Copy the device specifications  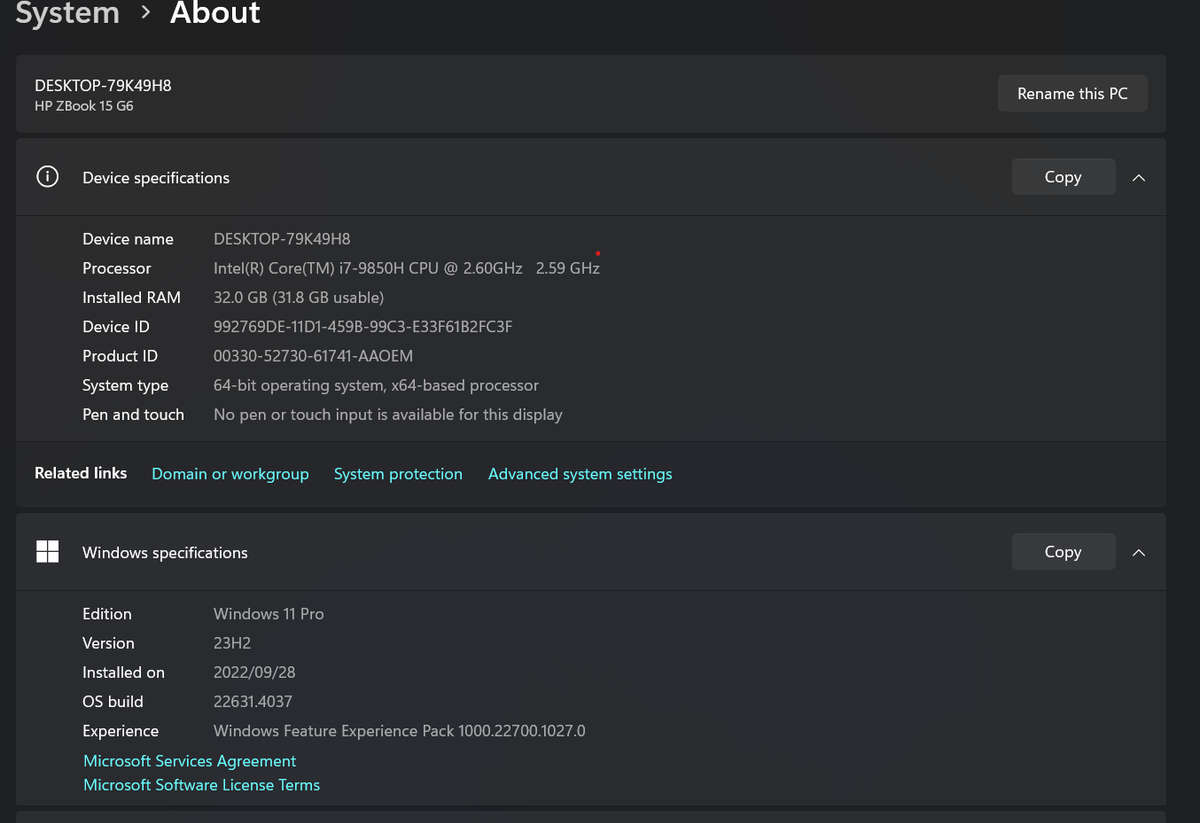(1062, 177)
